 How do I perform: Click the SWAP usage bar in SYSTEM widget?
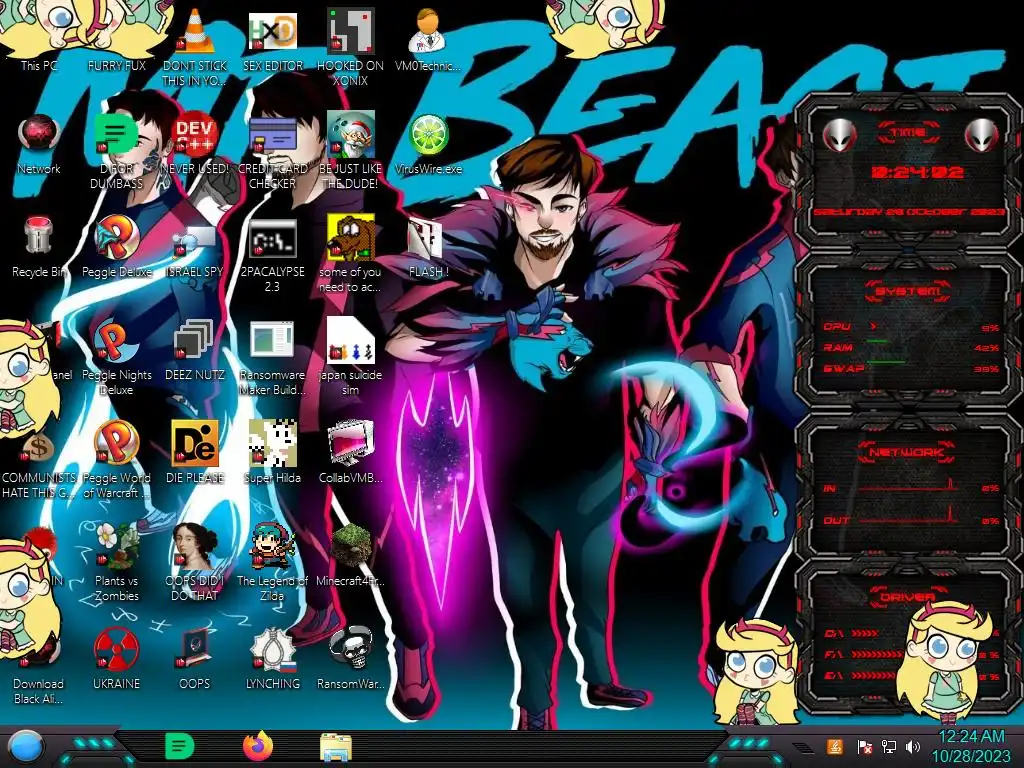tap(886, 361)
